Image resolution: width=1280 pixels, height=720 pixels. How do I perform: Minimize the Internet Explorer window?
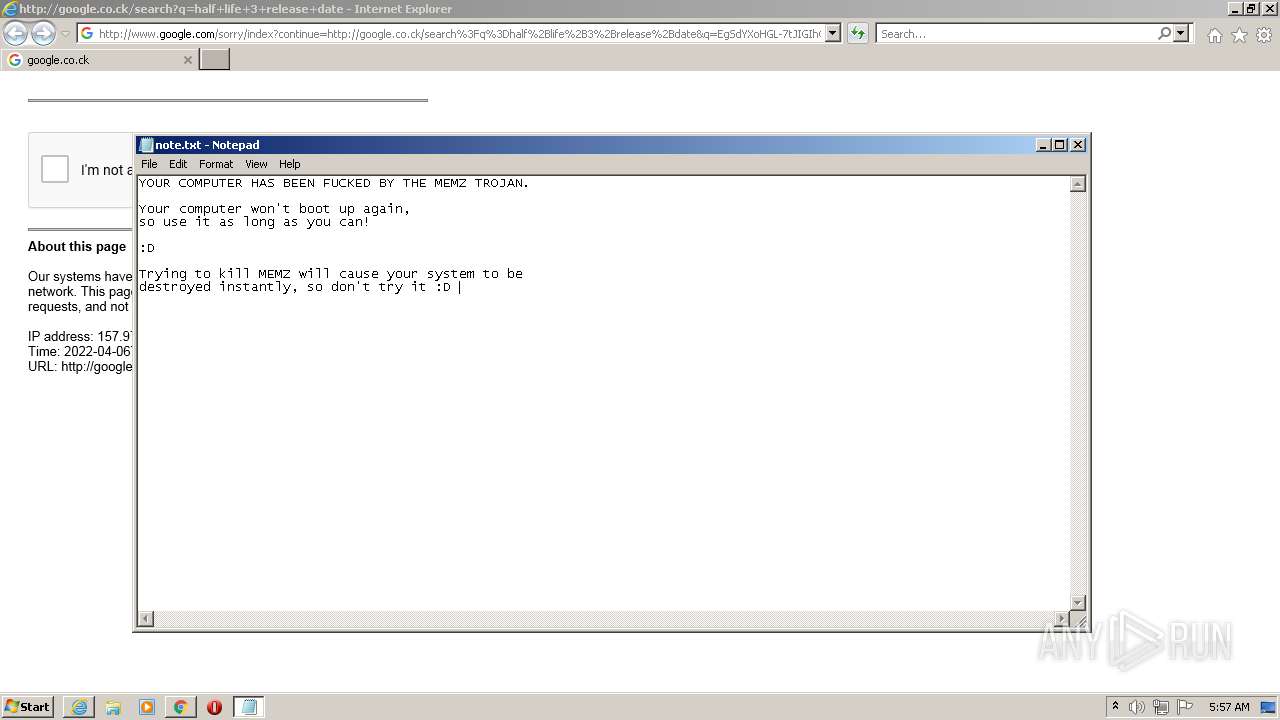[x=1236, y=9]
